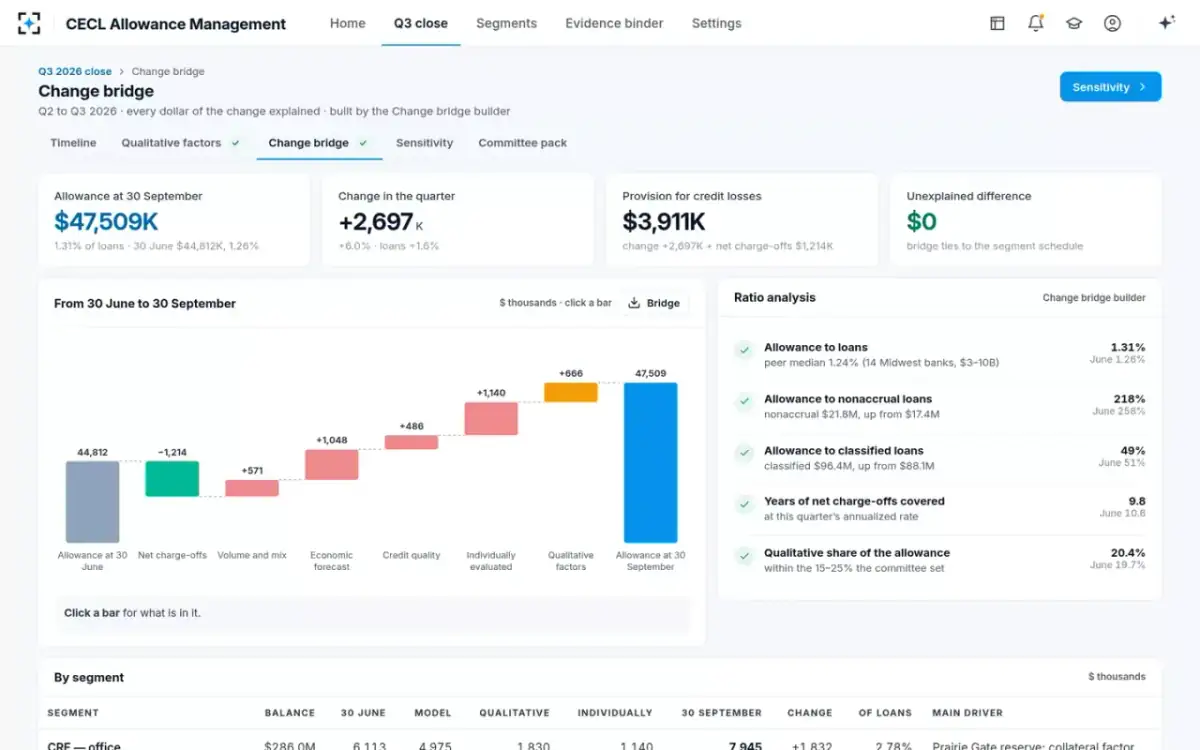Screen dimensions: 1200x750
Task: Click the Allowance to nonaccrual loans row
Action: 940,406
